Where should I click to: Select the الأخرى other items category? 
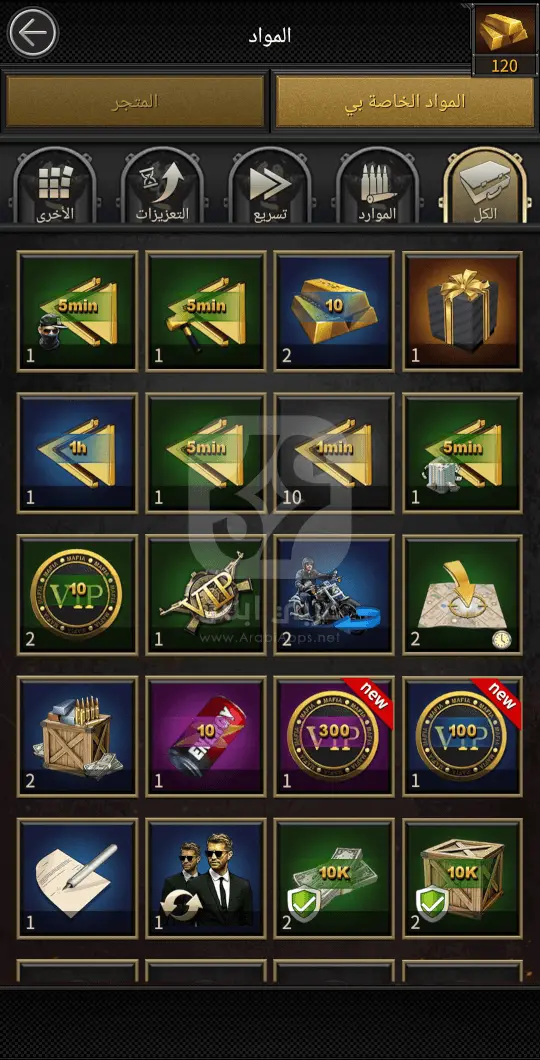(x=55, y=187)
